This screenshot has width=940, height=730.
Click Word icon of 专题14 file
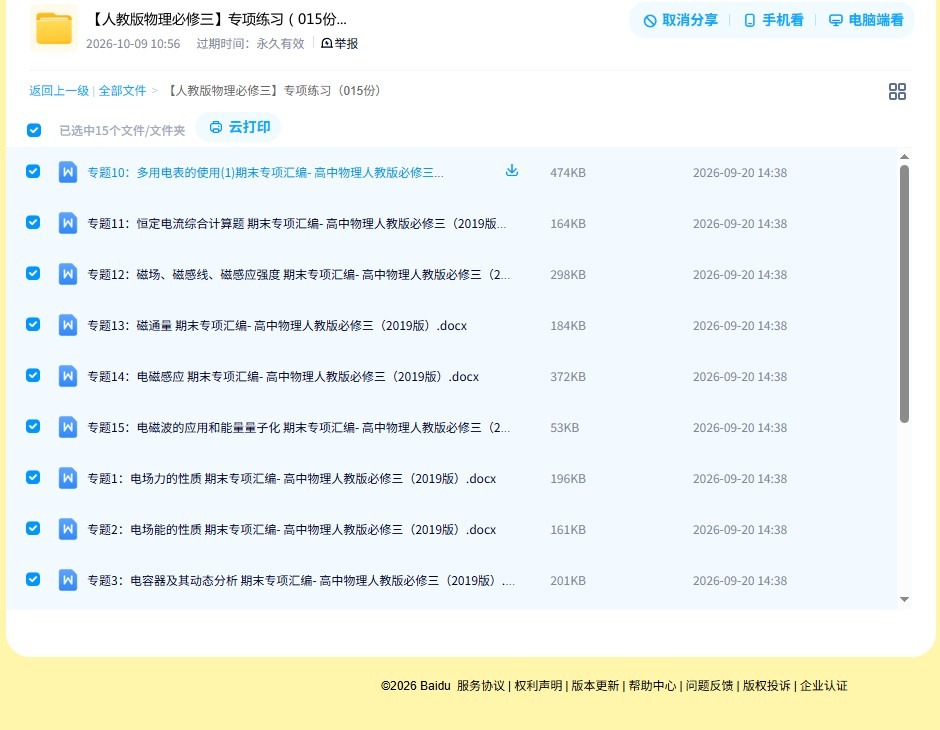[68, 376]
